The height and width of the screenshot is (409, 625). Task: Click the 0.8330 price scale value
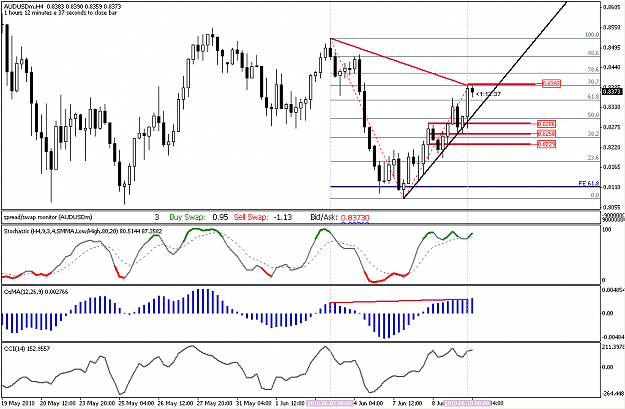click(x=612, y=107)
